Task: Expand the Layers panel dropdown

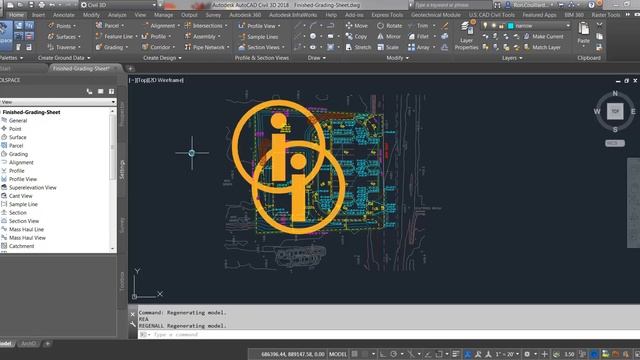Action: [x=512, y=58]
